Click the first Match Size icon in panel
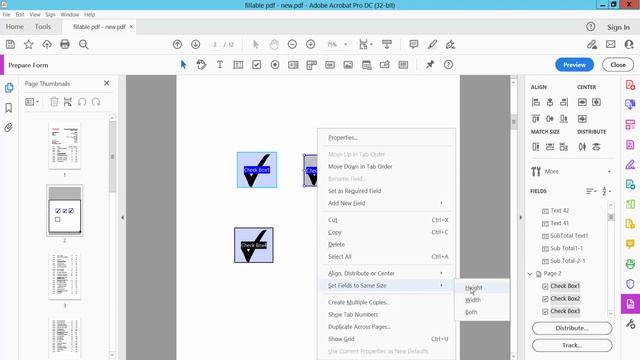Screen dimensions: 640x360 [536, 147]
